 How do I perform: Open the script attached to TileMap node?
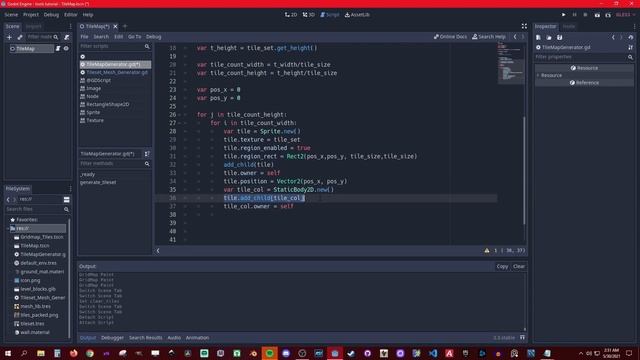click(58, 49)
